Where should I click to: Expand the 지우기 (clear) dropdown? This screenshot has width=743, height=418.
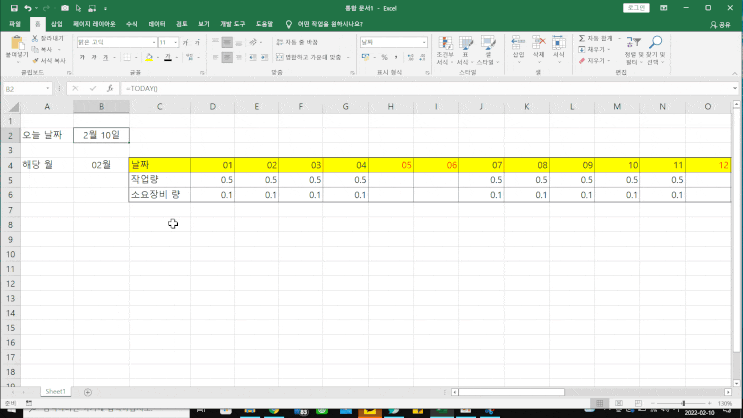tap(608, 61)
